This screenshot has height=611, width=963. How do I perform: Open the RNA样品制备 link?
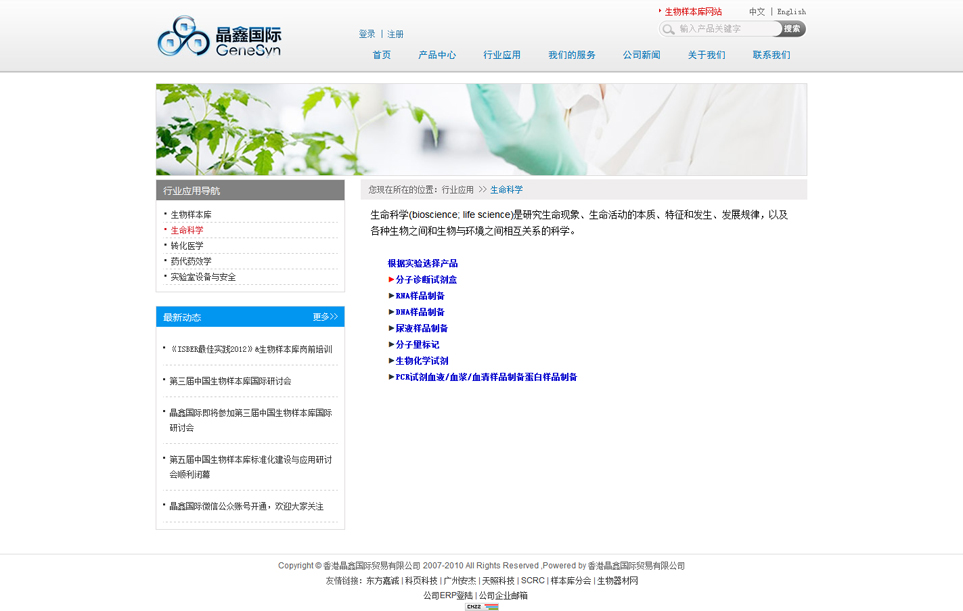(x=420, y=296)
